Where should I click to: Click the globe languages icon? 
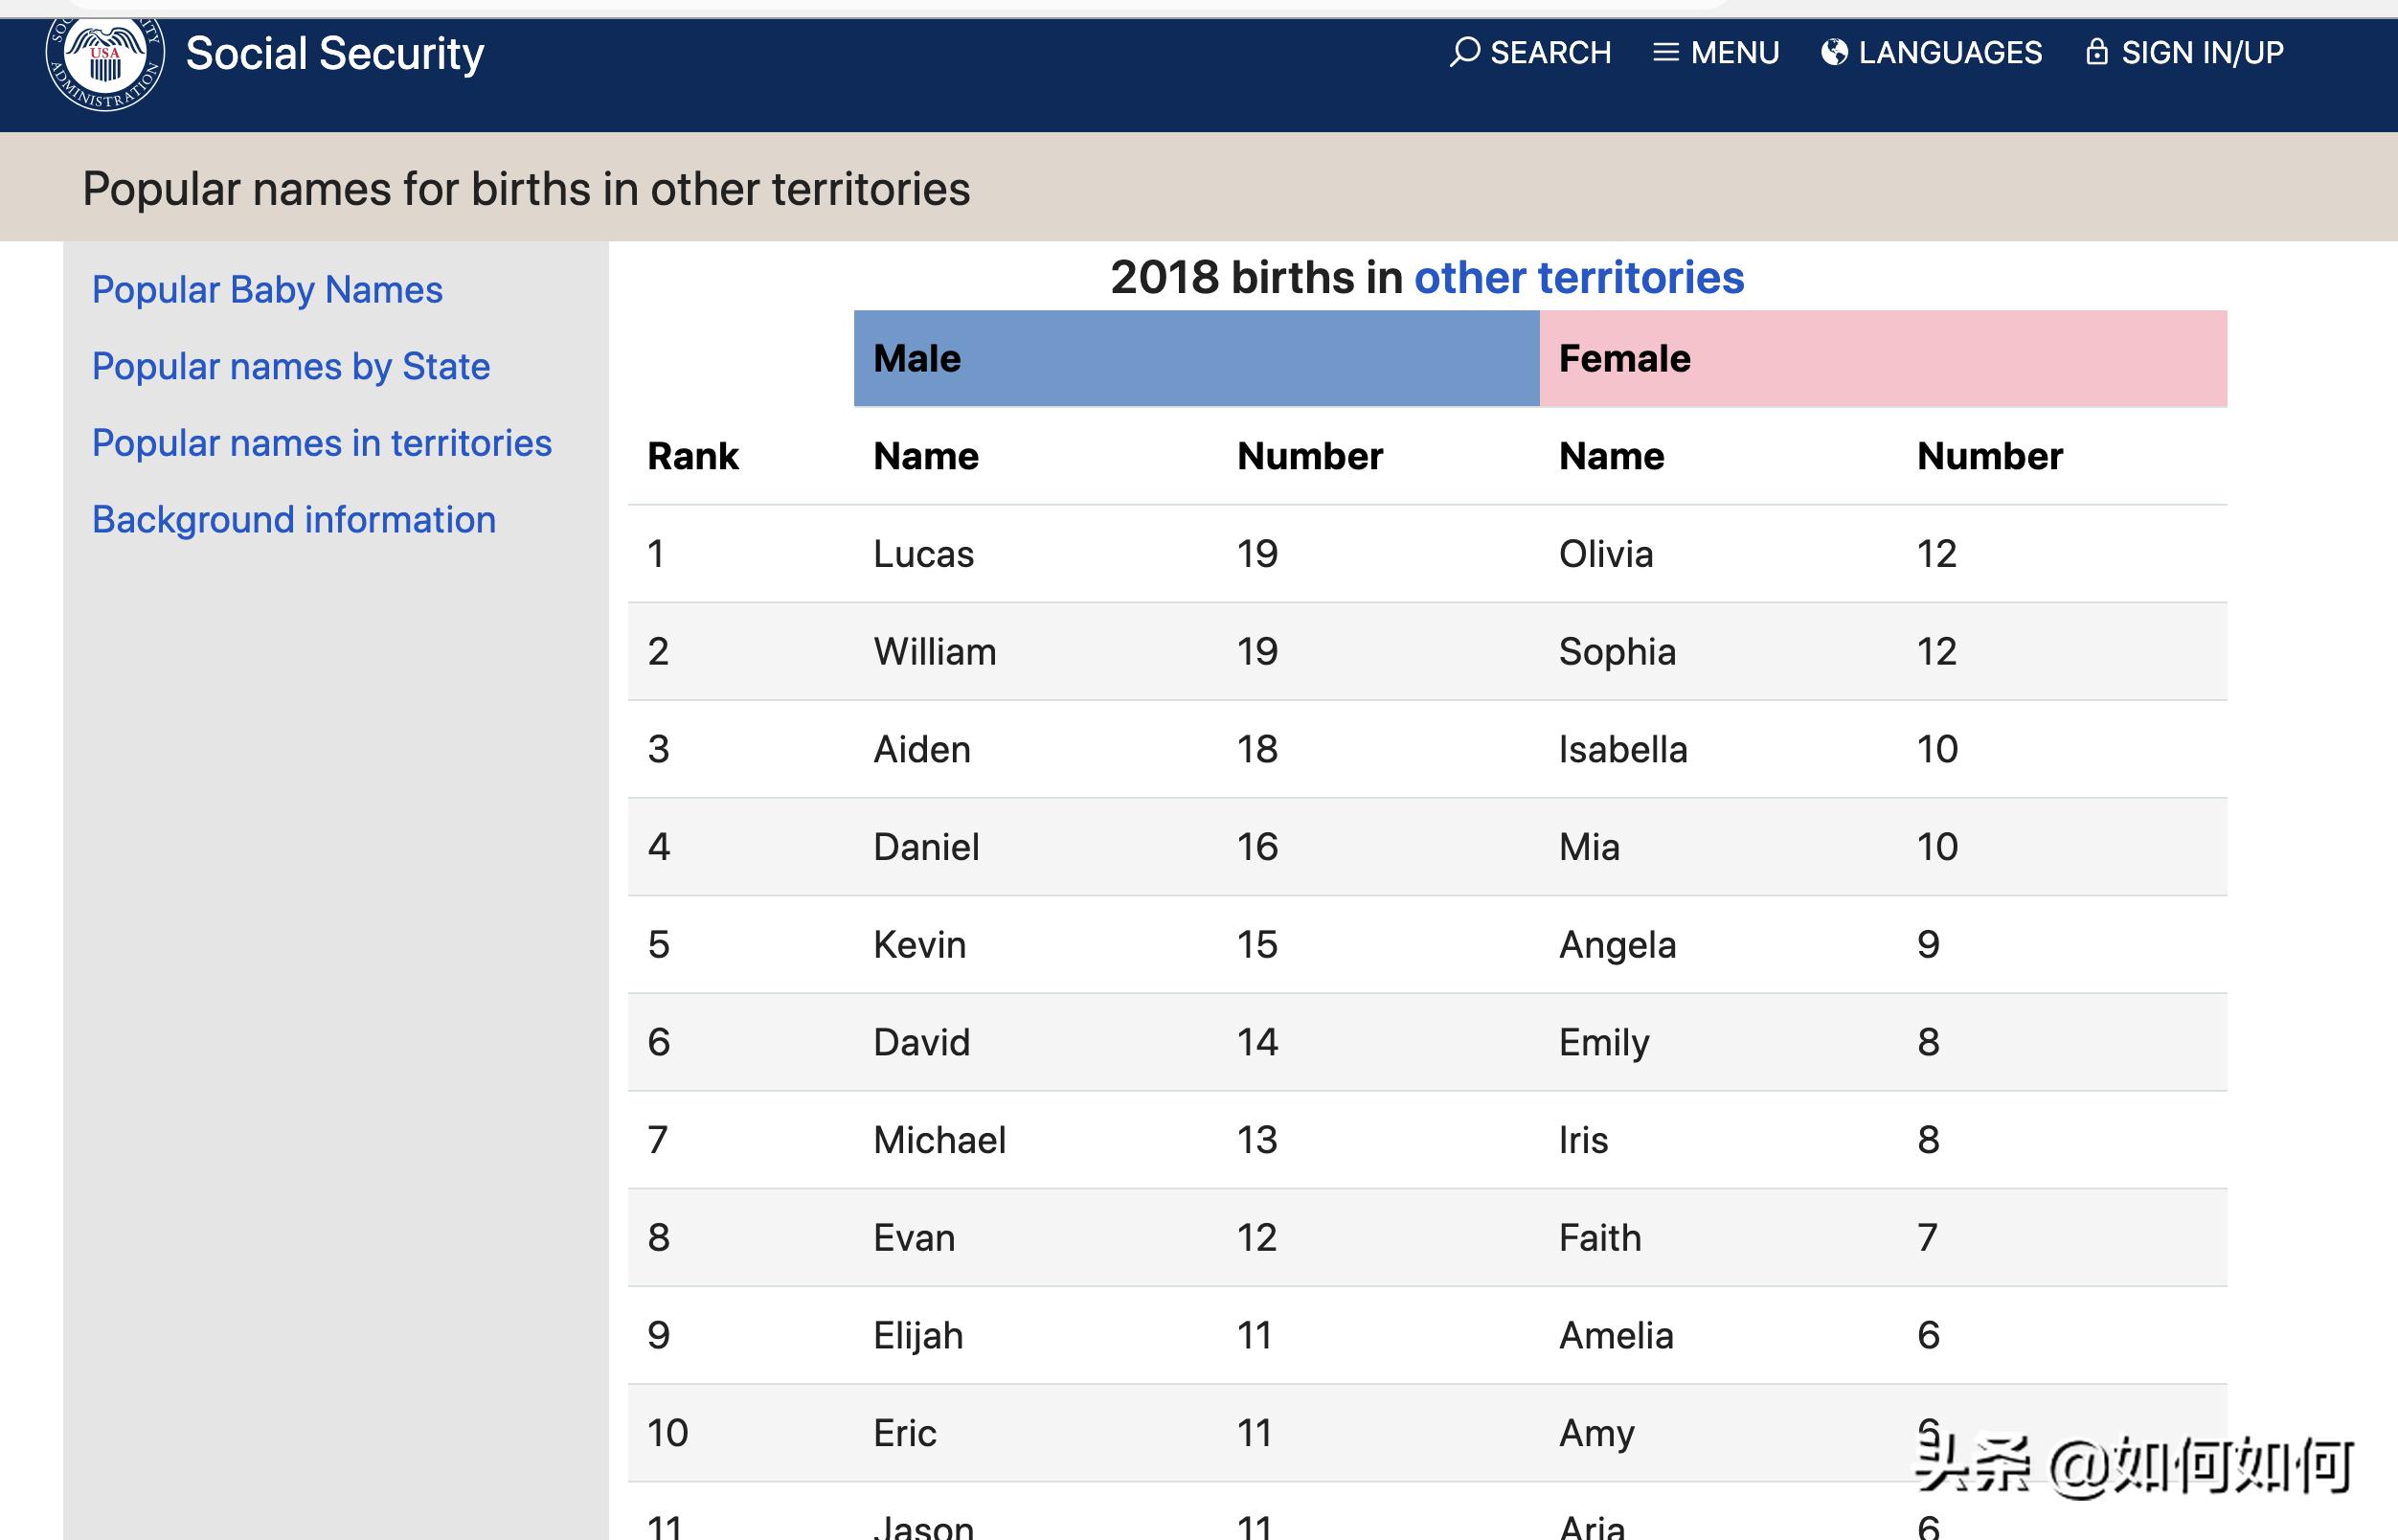click(1834, 52)
